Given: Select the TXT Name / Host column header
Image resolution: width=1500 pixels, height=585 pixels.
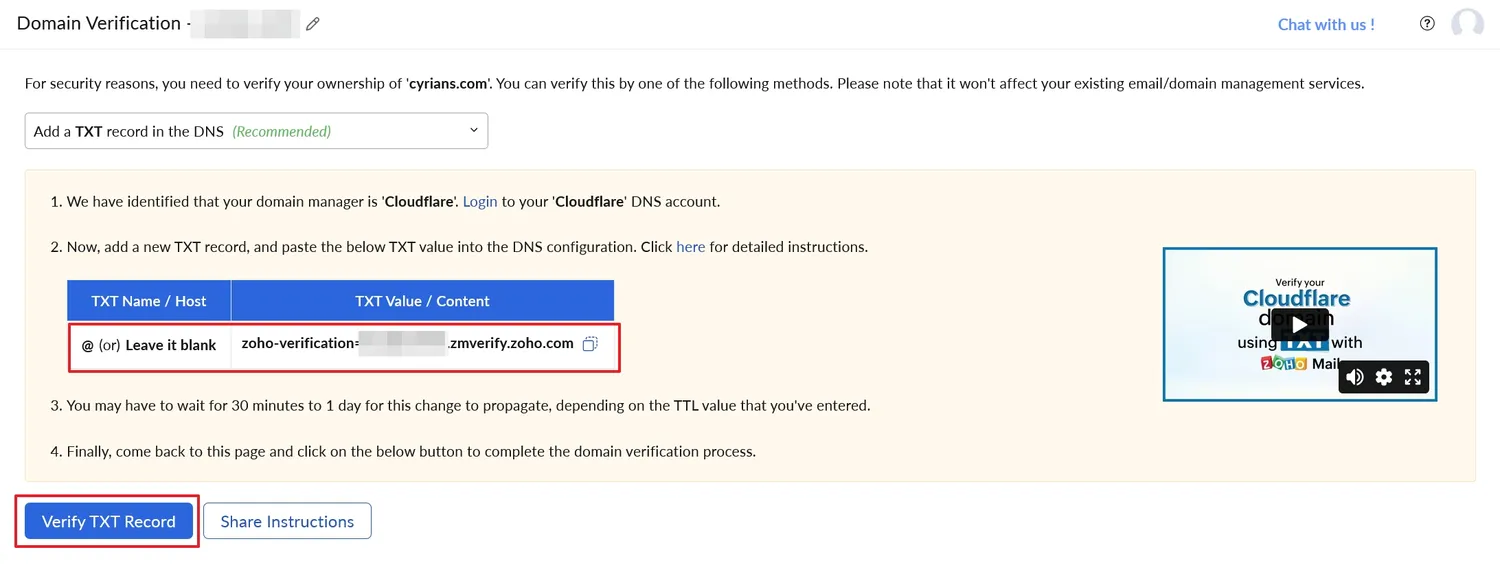Looking at the screenshot, I should (x=148, y=300).
